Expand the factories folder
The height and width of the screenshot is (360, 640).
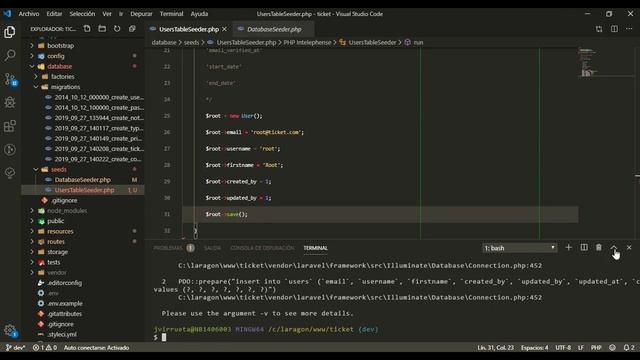(62, 76)
